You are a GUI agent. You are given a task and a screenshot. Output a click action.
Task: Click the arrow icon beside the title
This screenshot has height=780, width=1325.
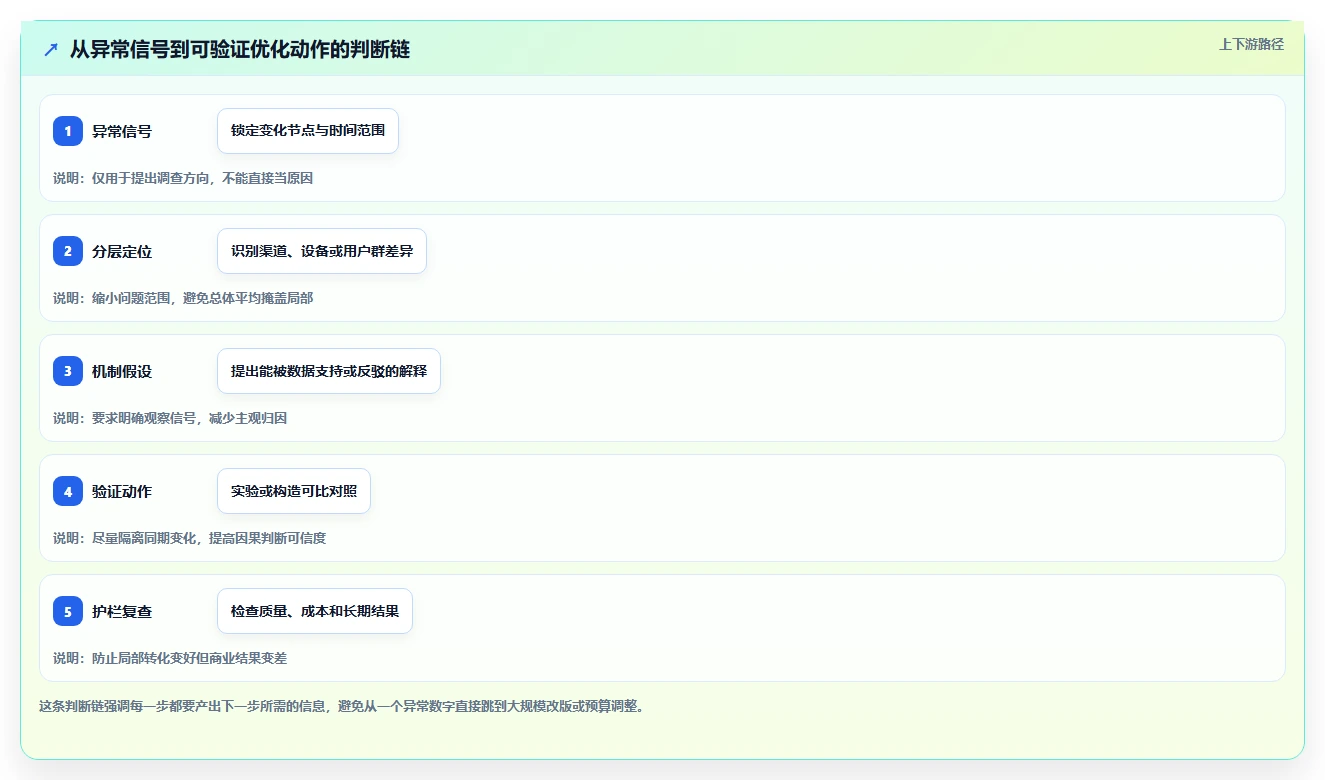tap(51, 49)
